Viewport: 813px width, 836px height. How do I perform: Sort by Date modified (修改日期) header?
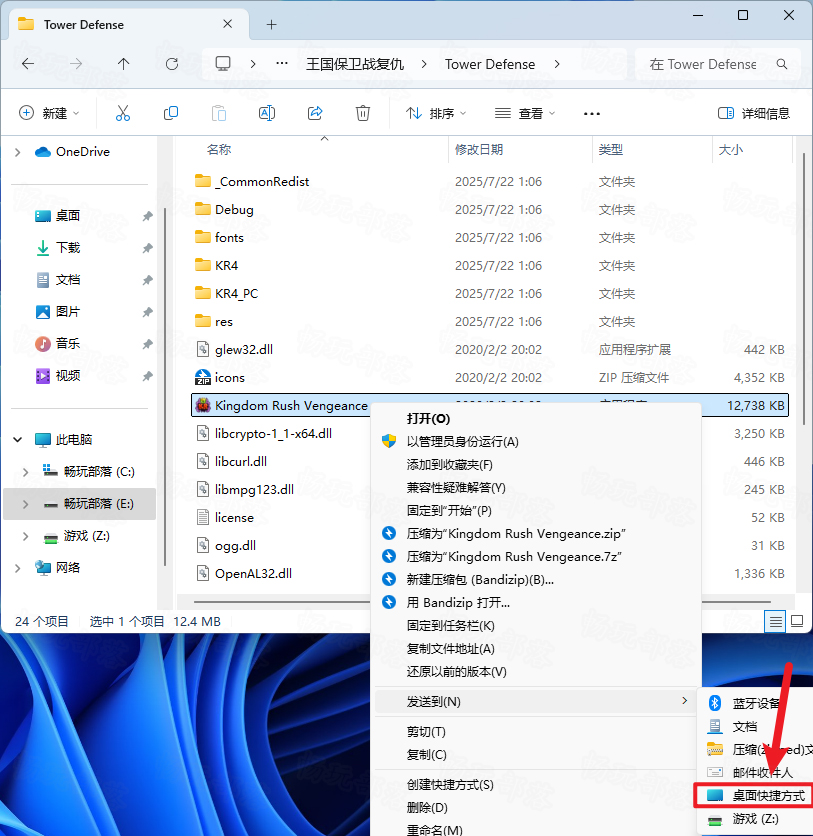pyautogui.click(x=479, y=149)
